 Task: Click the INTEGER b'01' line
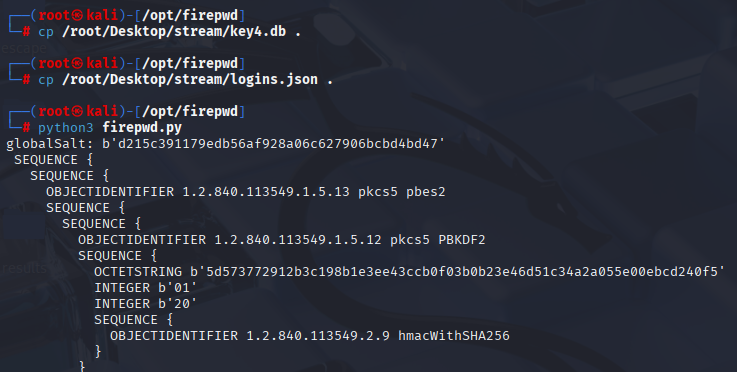146,288
